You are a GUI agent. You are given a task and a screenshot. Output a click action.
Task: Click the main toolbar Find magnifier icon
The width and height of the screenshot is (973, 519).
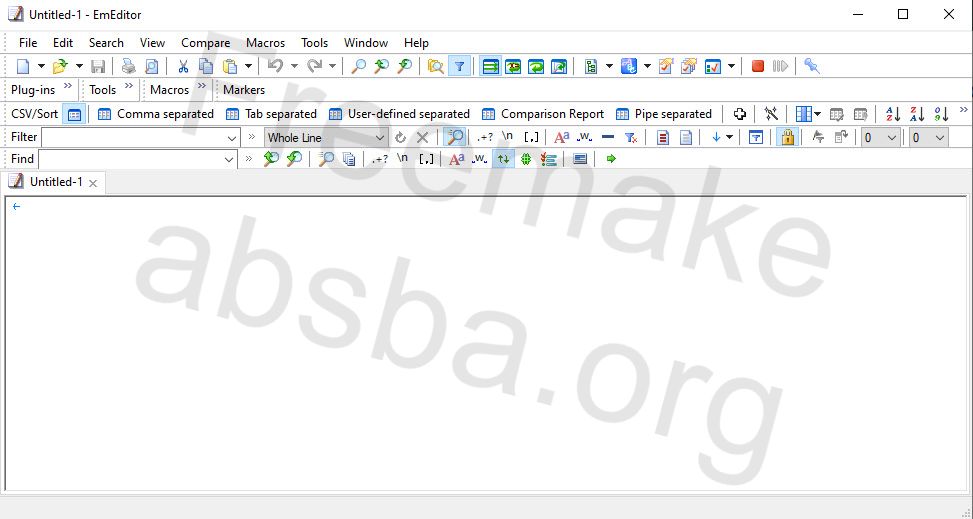(x=358, y=66)
